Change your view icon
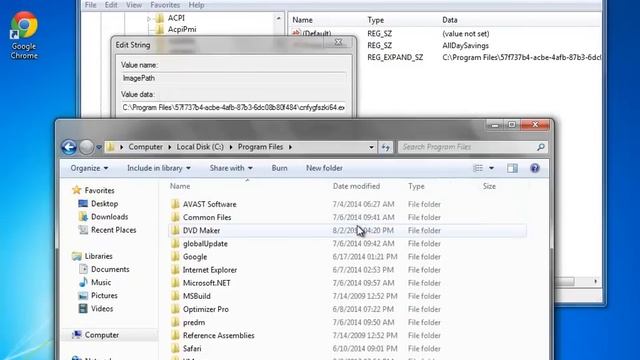640x360 pixels. click(x=478, y=168)
